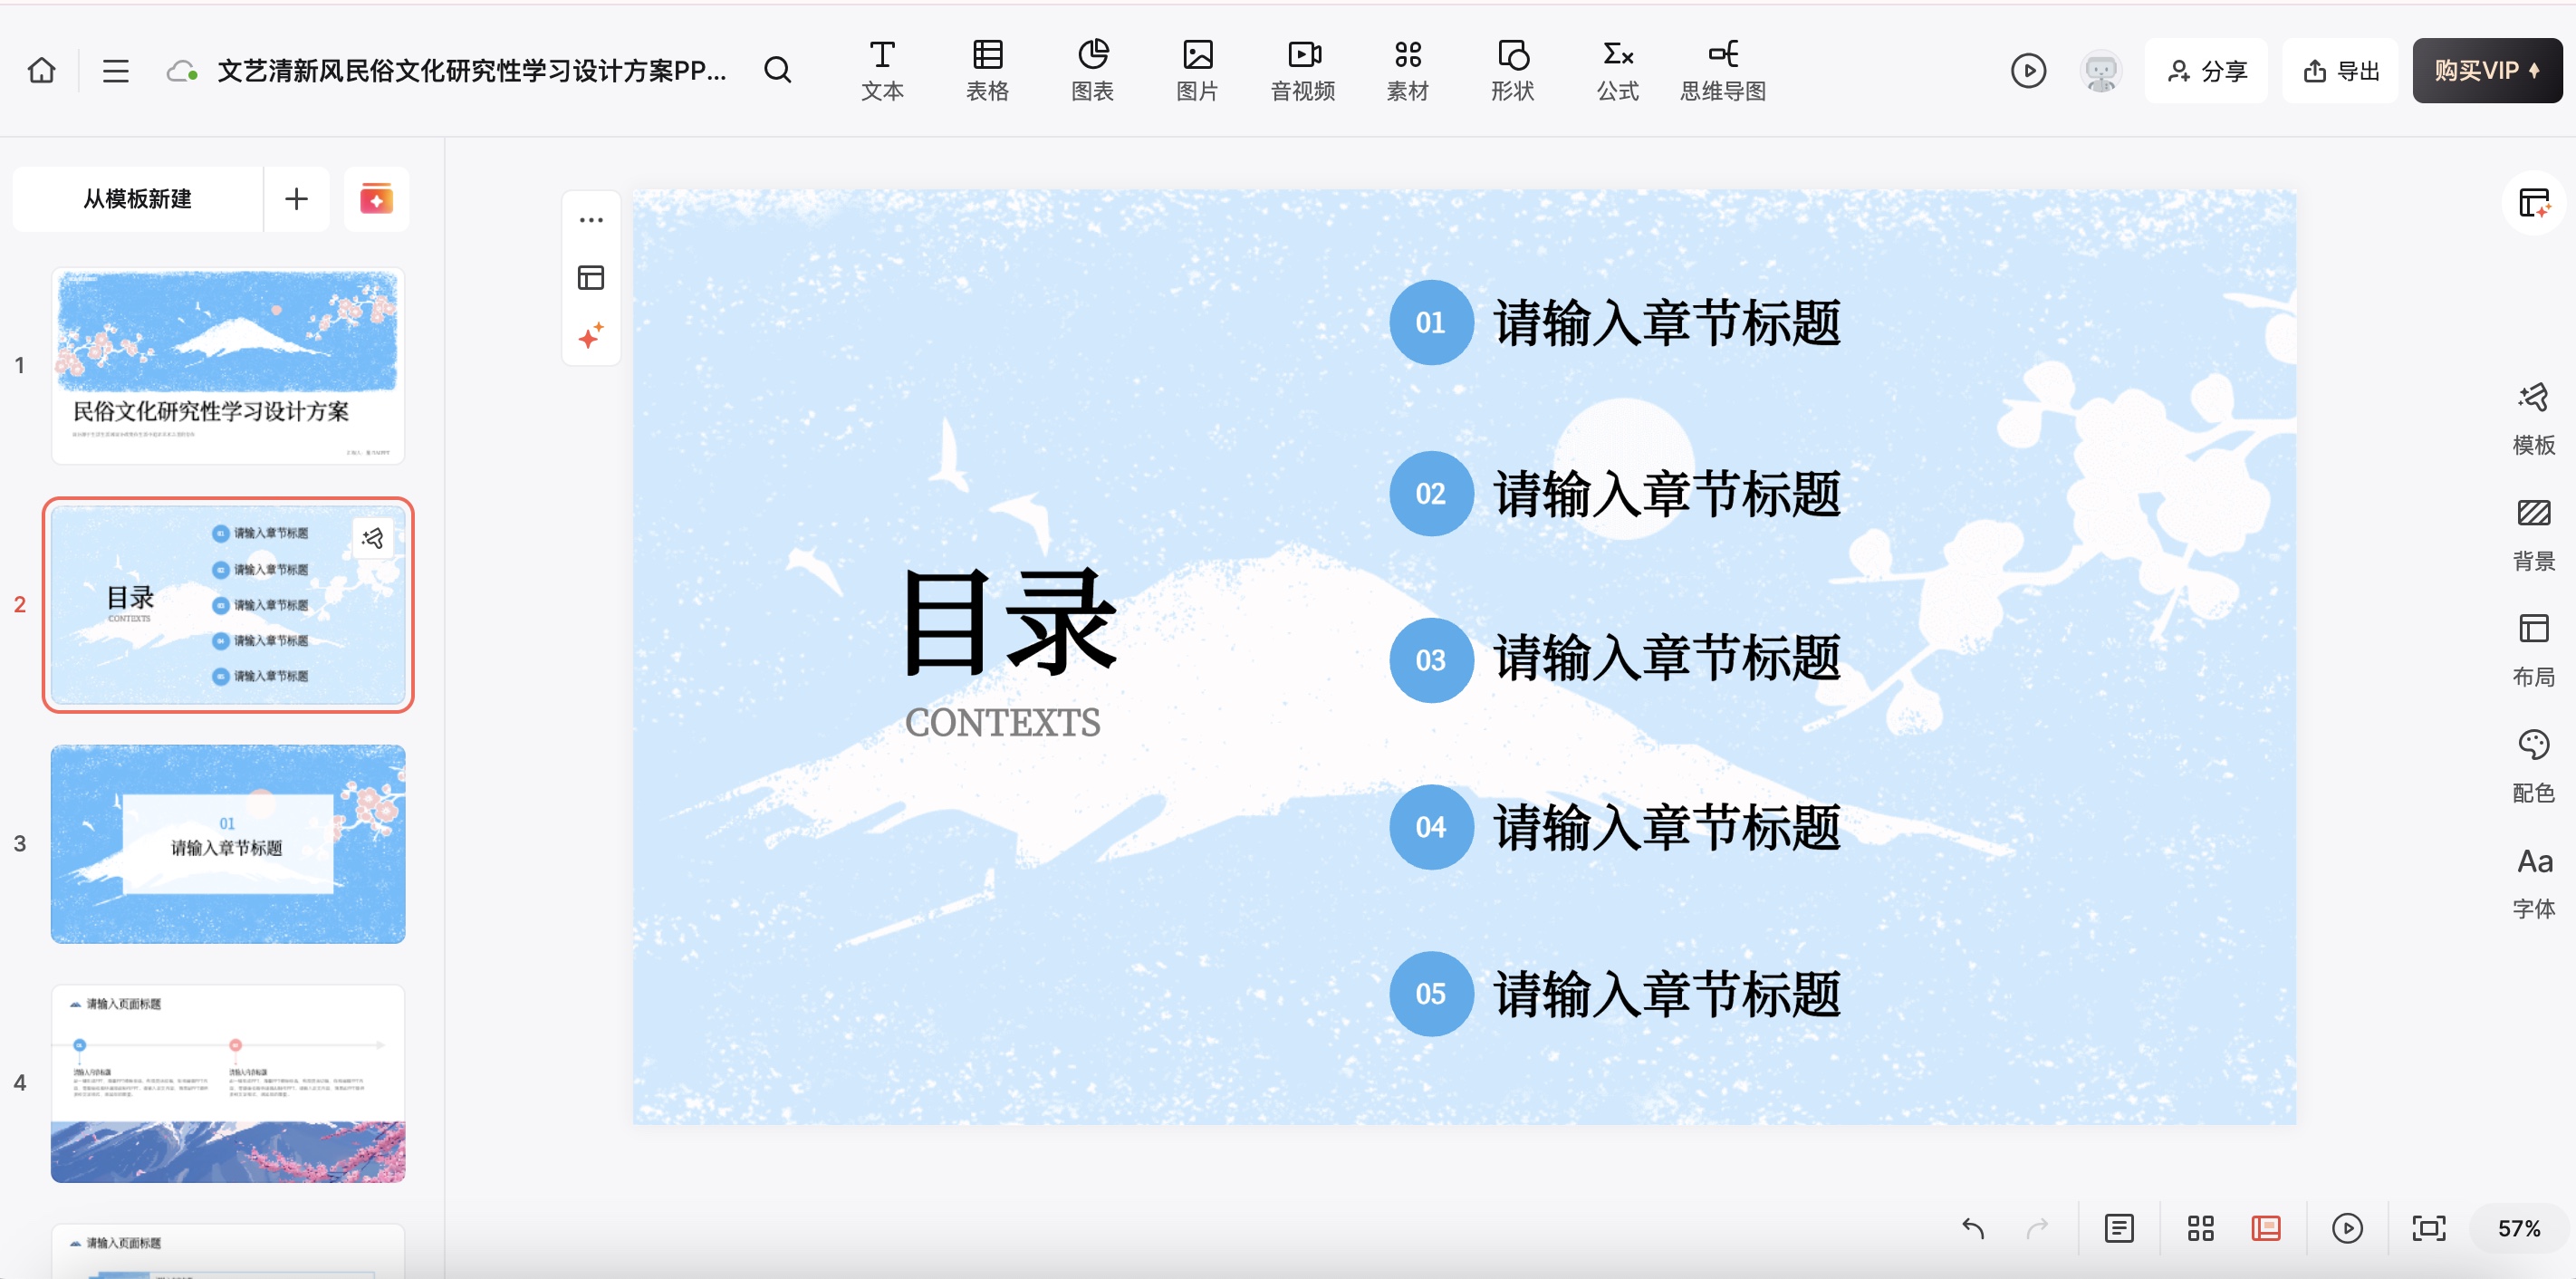Open the hamburger menu
The width and height of the screenshot is (2576, 1279).
click(116, 70)
